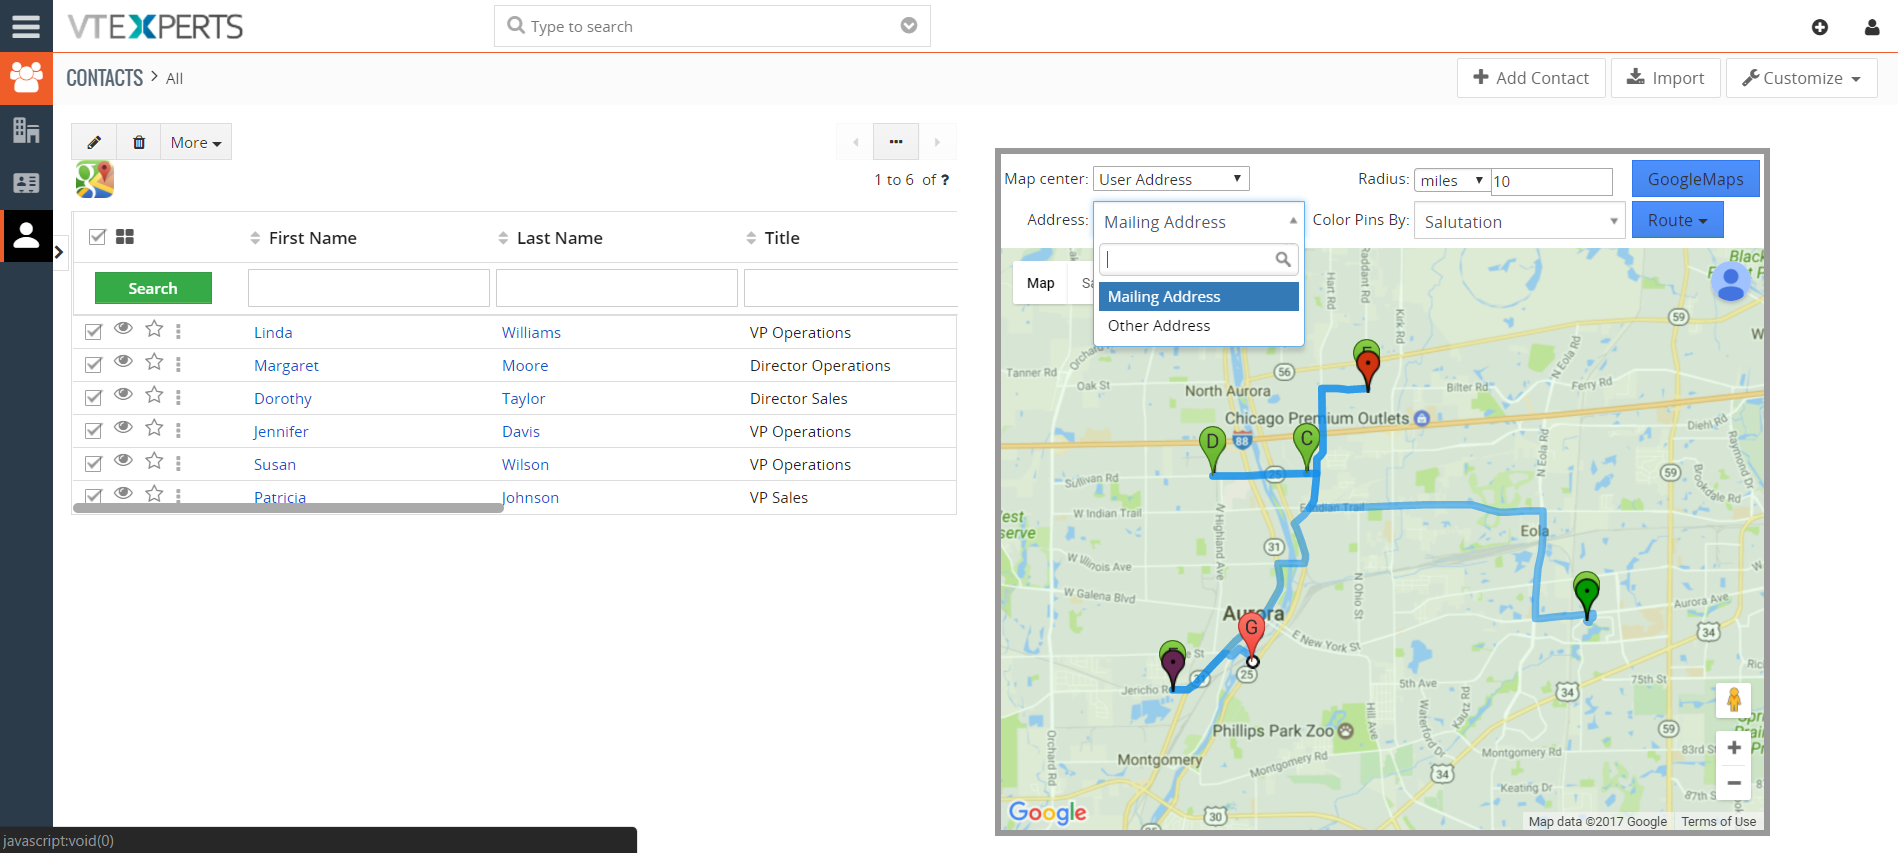
Task: Select Other Address option in list
Action: (x=1198, y=326)
